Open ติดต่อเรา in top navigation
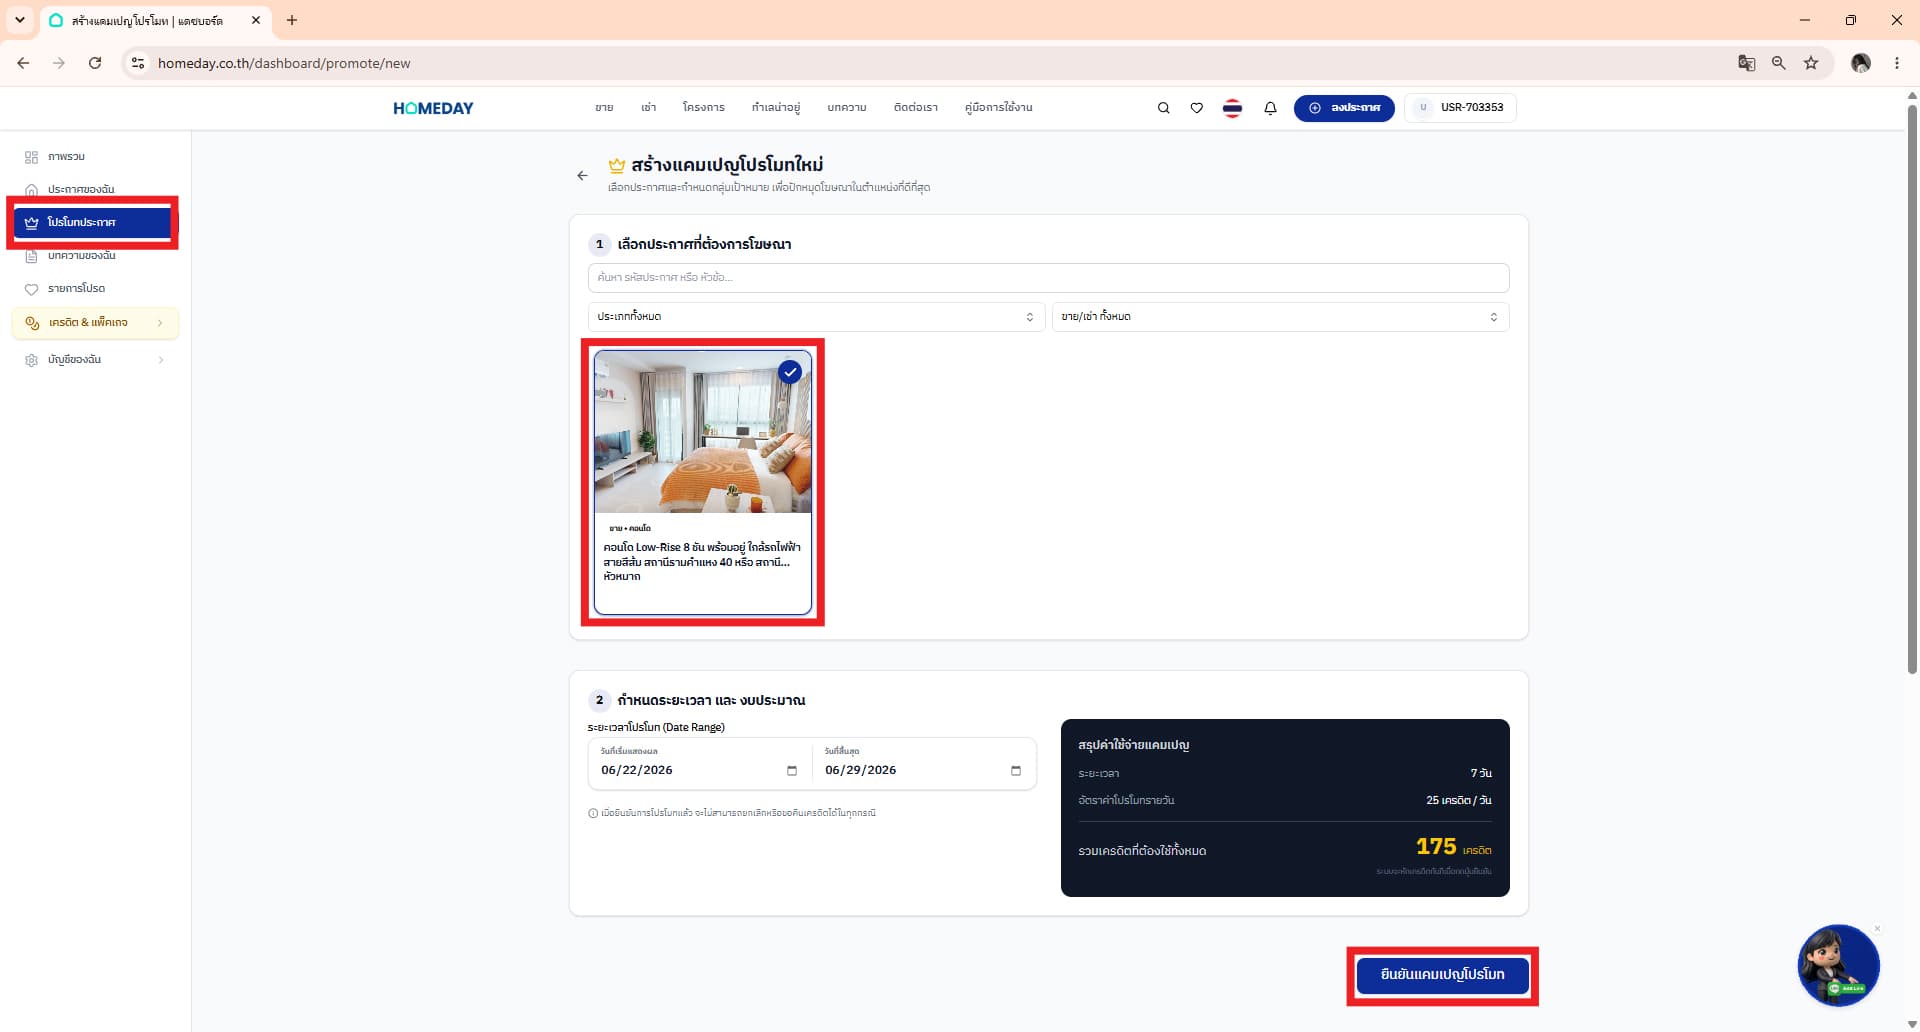This screenshot has width=1920, height=1032. tap(916, 108)
